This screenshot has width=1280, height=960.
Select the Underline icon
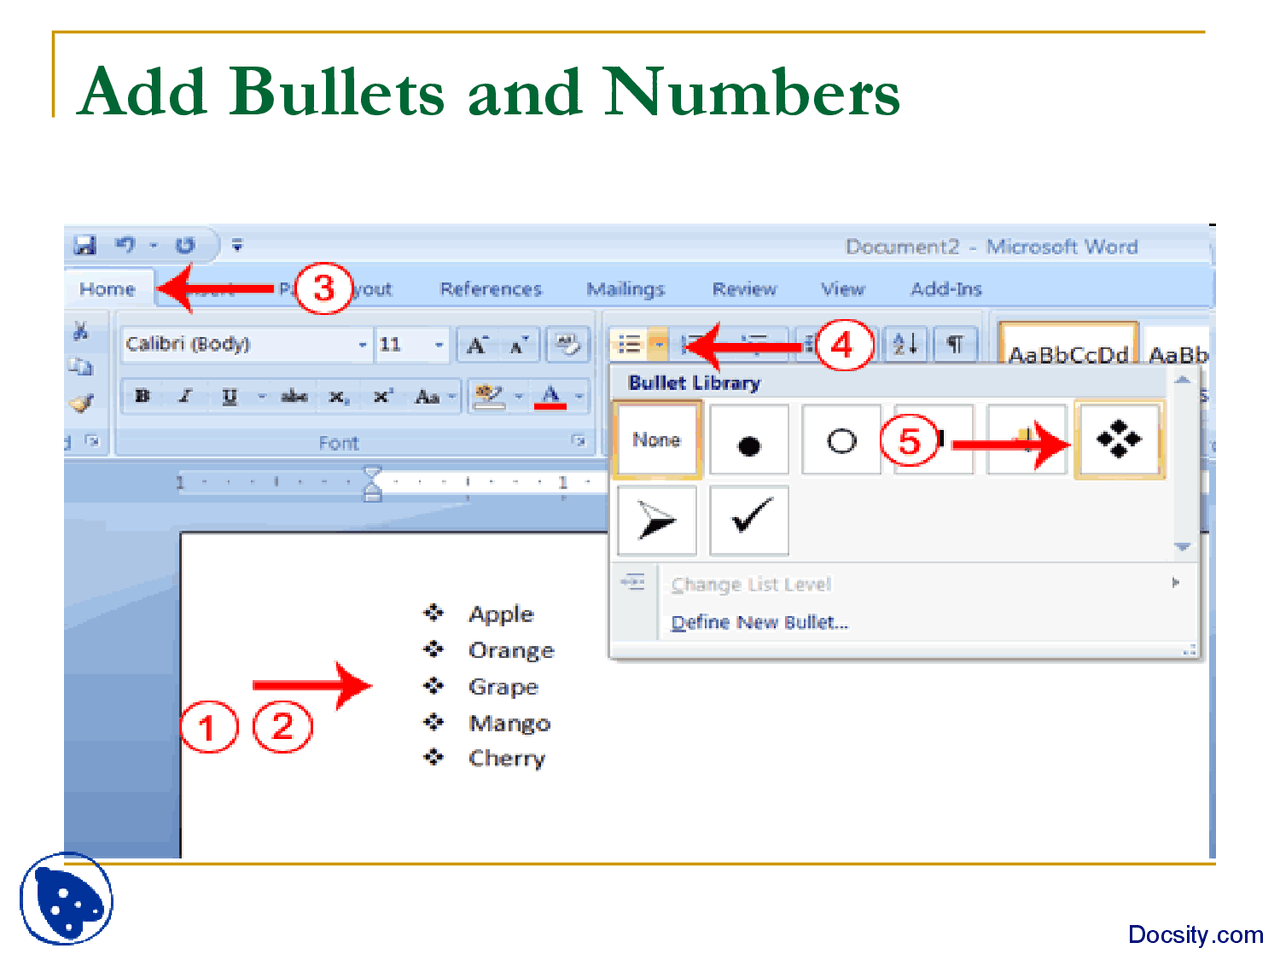(x=228, y=396)
